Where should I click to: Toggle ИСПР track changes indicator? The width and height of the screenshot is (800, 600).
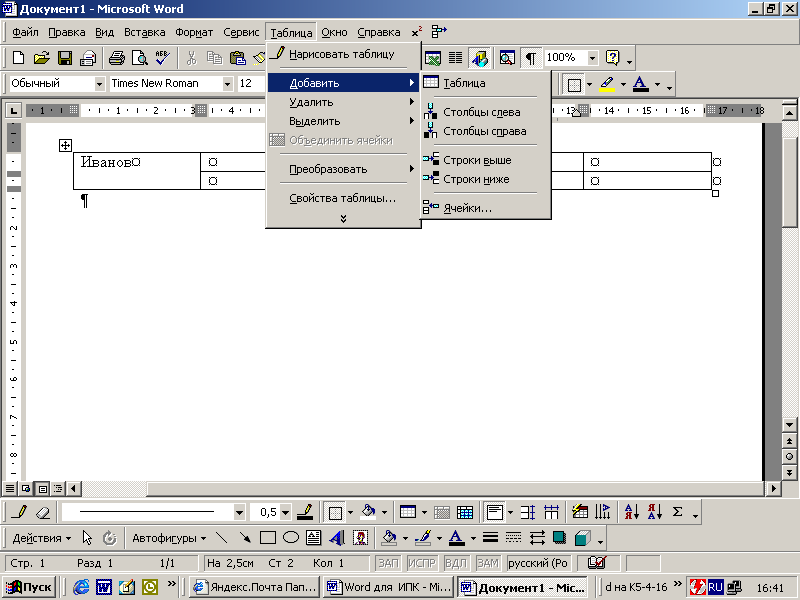coord(422,563)
